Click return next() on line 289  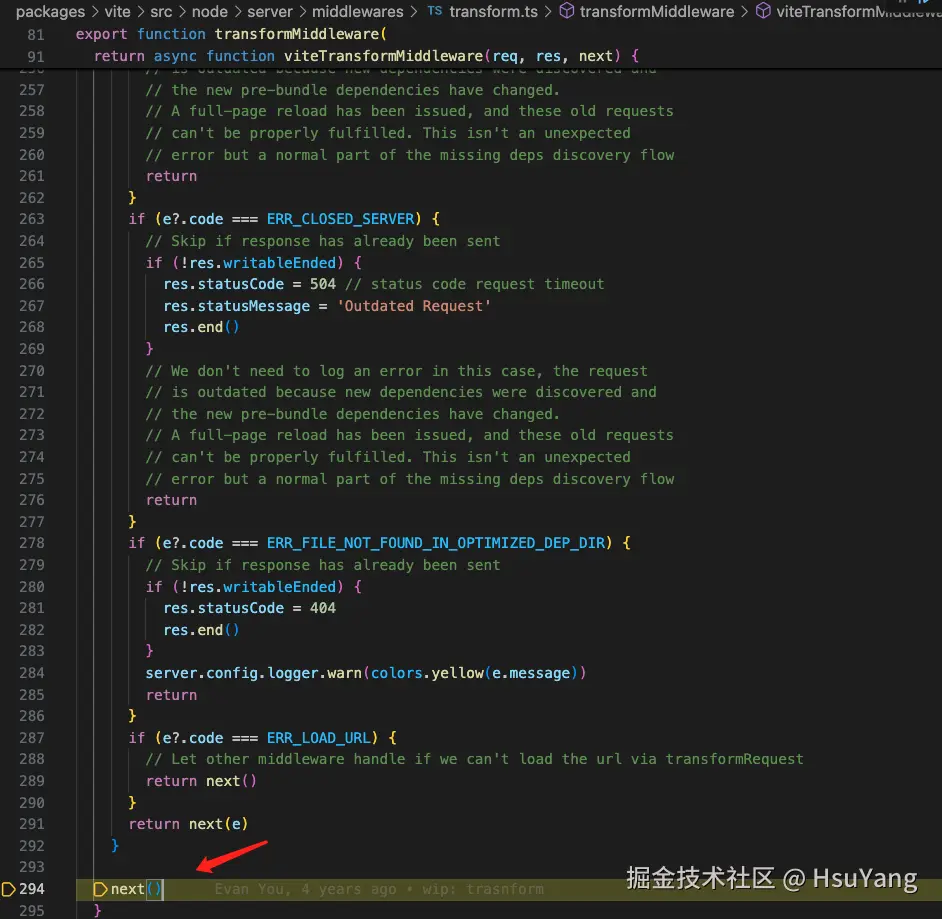pos(201,781)
